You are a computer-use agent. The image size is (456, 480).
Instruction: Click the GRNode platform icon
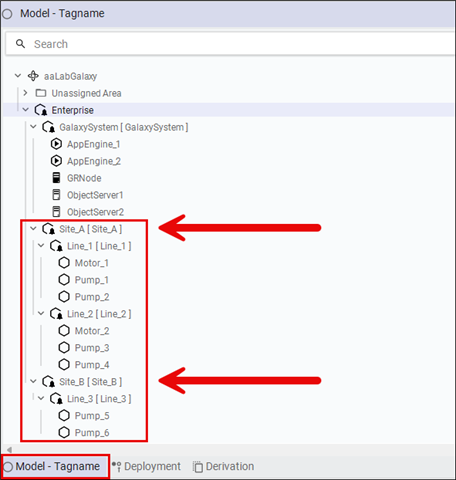tap(56, 178)
